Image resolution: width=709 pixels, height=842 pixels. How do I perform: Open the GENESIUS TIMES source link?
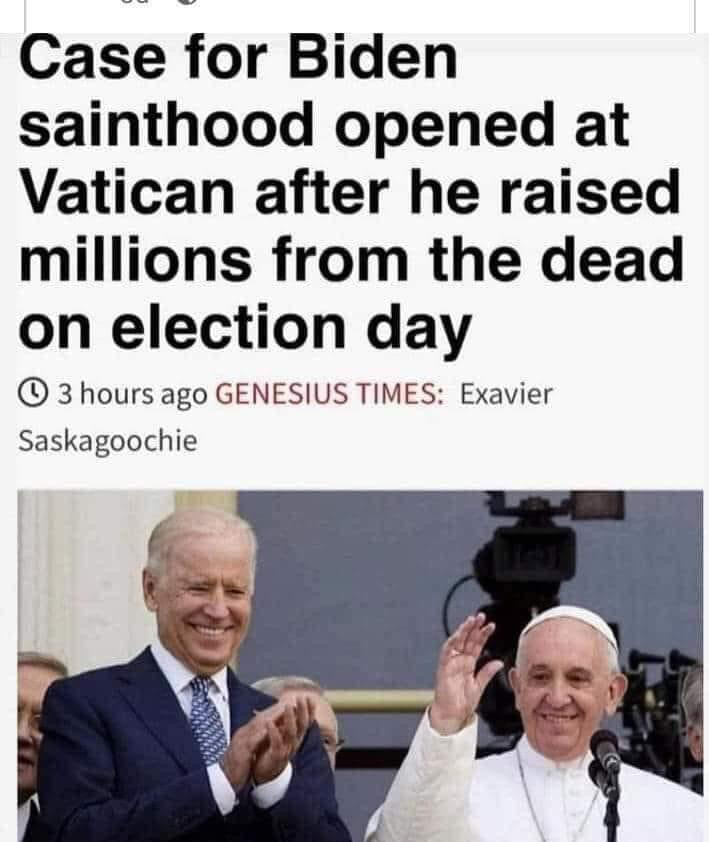pos(330,394)
